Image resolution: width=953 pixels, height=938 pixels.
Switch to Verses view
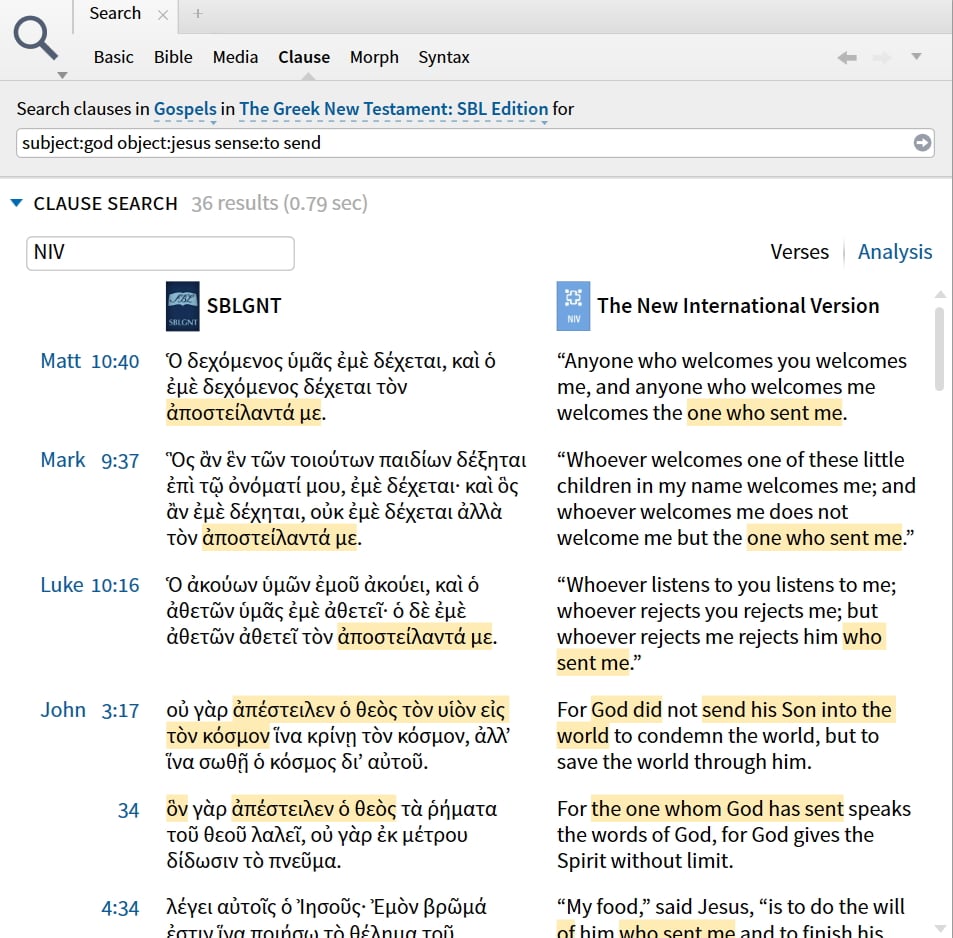[x=799, y=252]
